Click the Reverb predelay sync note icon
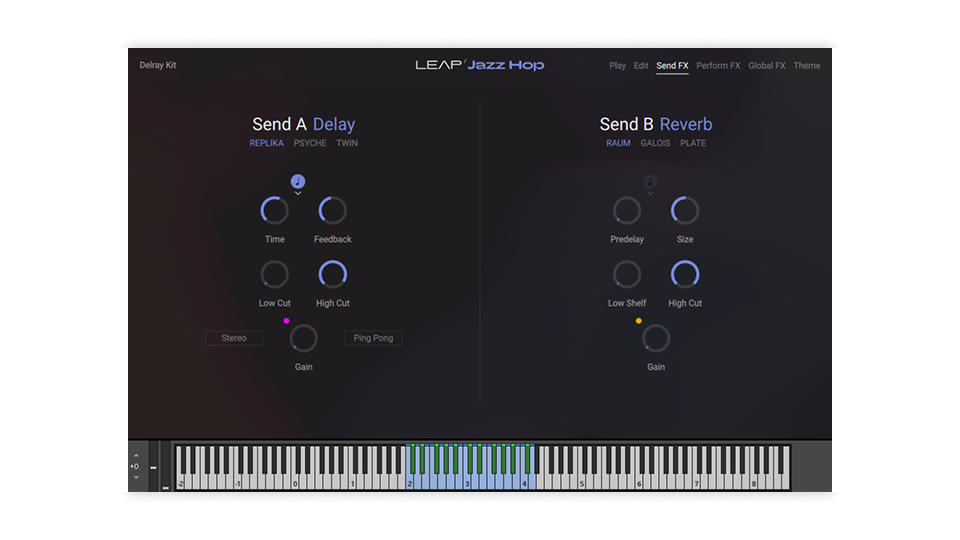Image resolution: width=960 pixels, height=540 pixels. tap(650, 181)
